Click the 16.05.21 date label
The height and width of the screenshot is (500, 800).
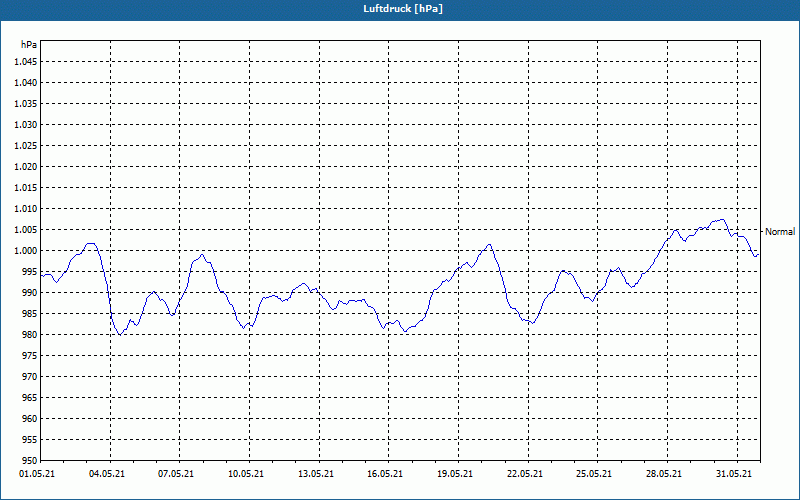(385, 474)
